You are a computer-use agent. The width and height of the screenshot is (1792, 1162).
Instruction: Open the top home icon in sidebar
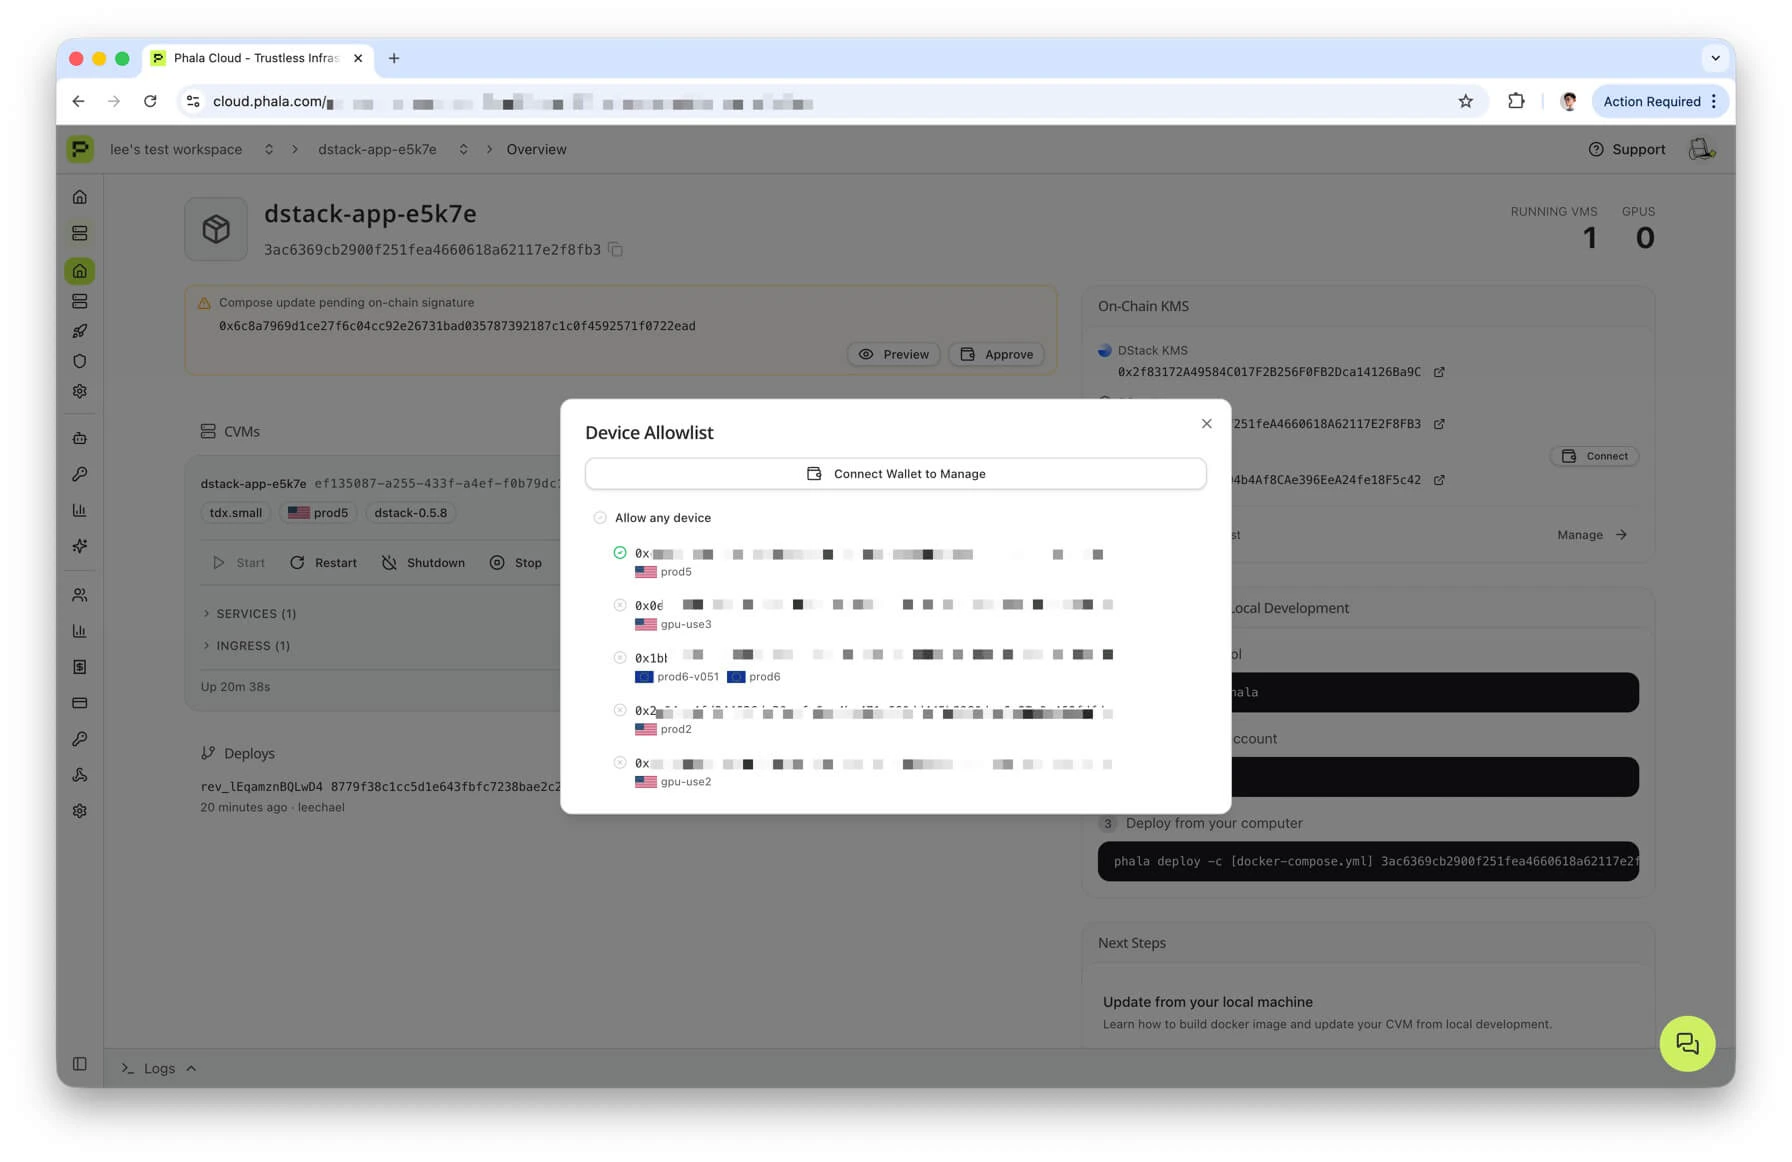click(x=80, y=197)
